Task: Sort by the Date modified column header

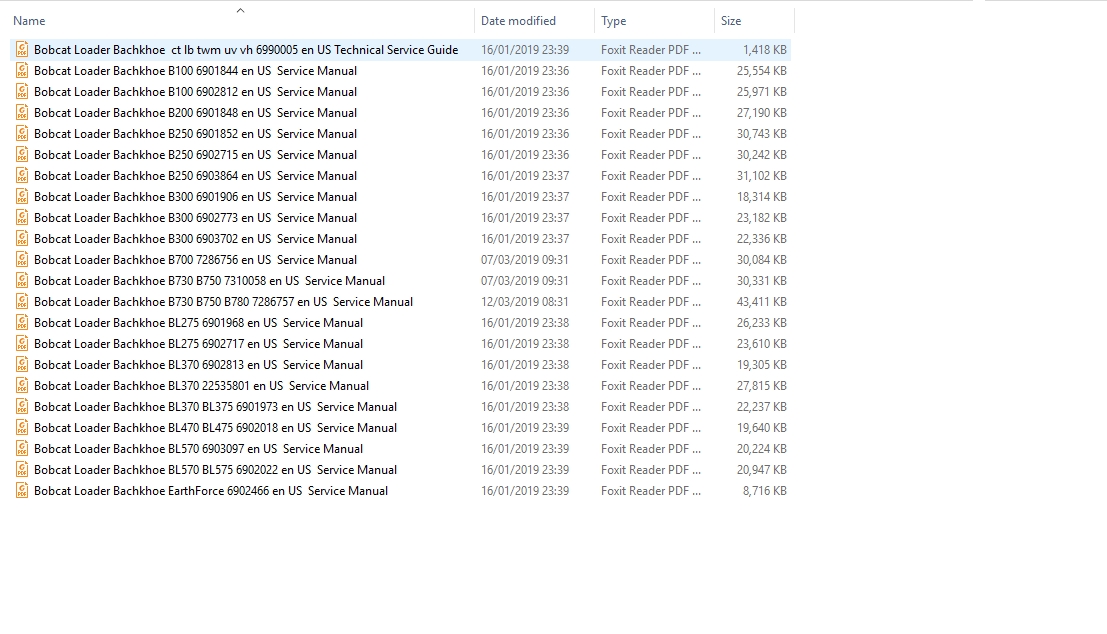Action: pos(518,21)
